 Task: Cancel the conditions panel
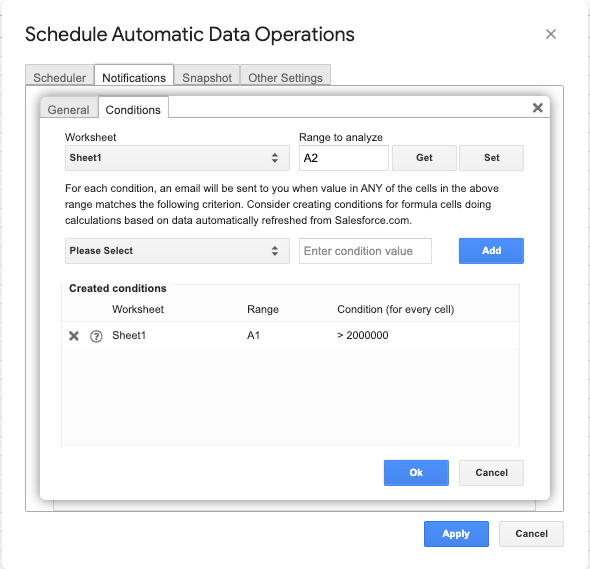click(x=491, y=473)
